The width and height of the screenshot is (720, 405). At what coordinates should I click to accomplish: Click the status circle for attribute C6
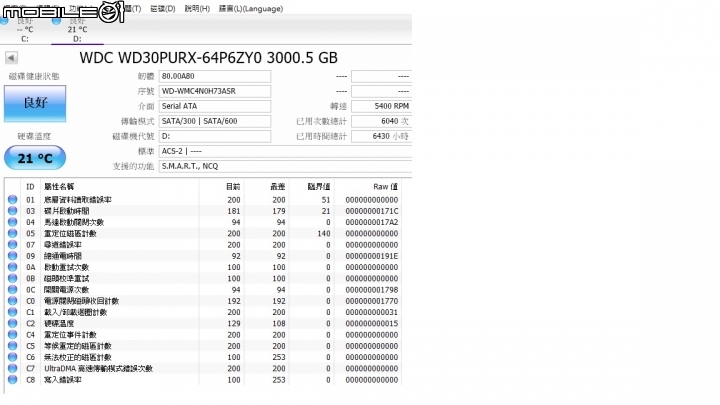click(12, 357)
